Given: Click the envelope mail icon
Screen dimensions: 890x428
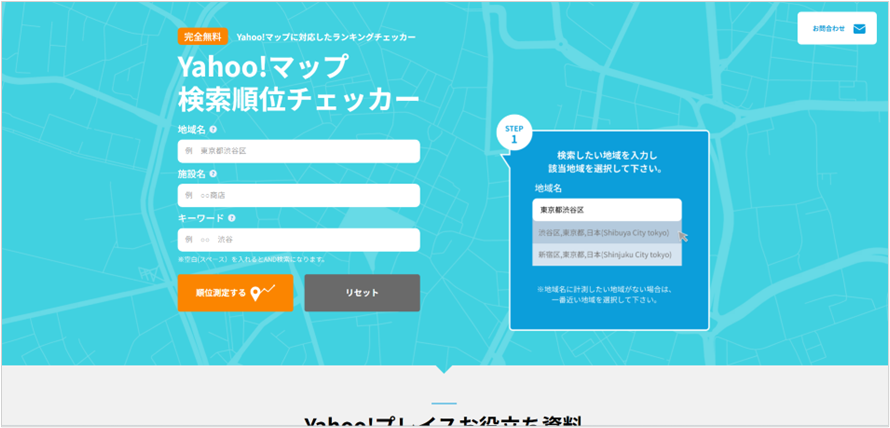Looking at the screenshot, I should tap(859, 28).
